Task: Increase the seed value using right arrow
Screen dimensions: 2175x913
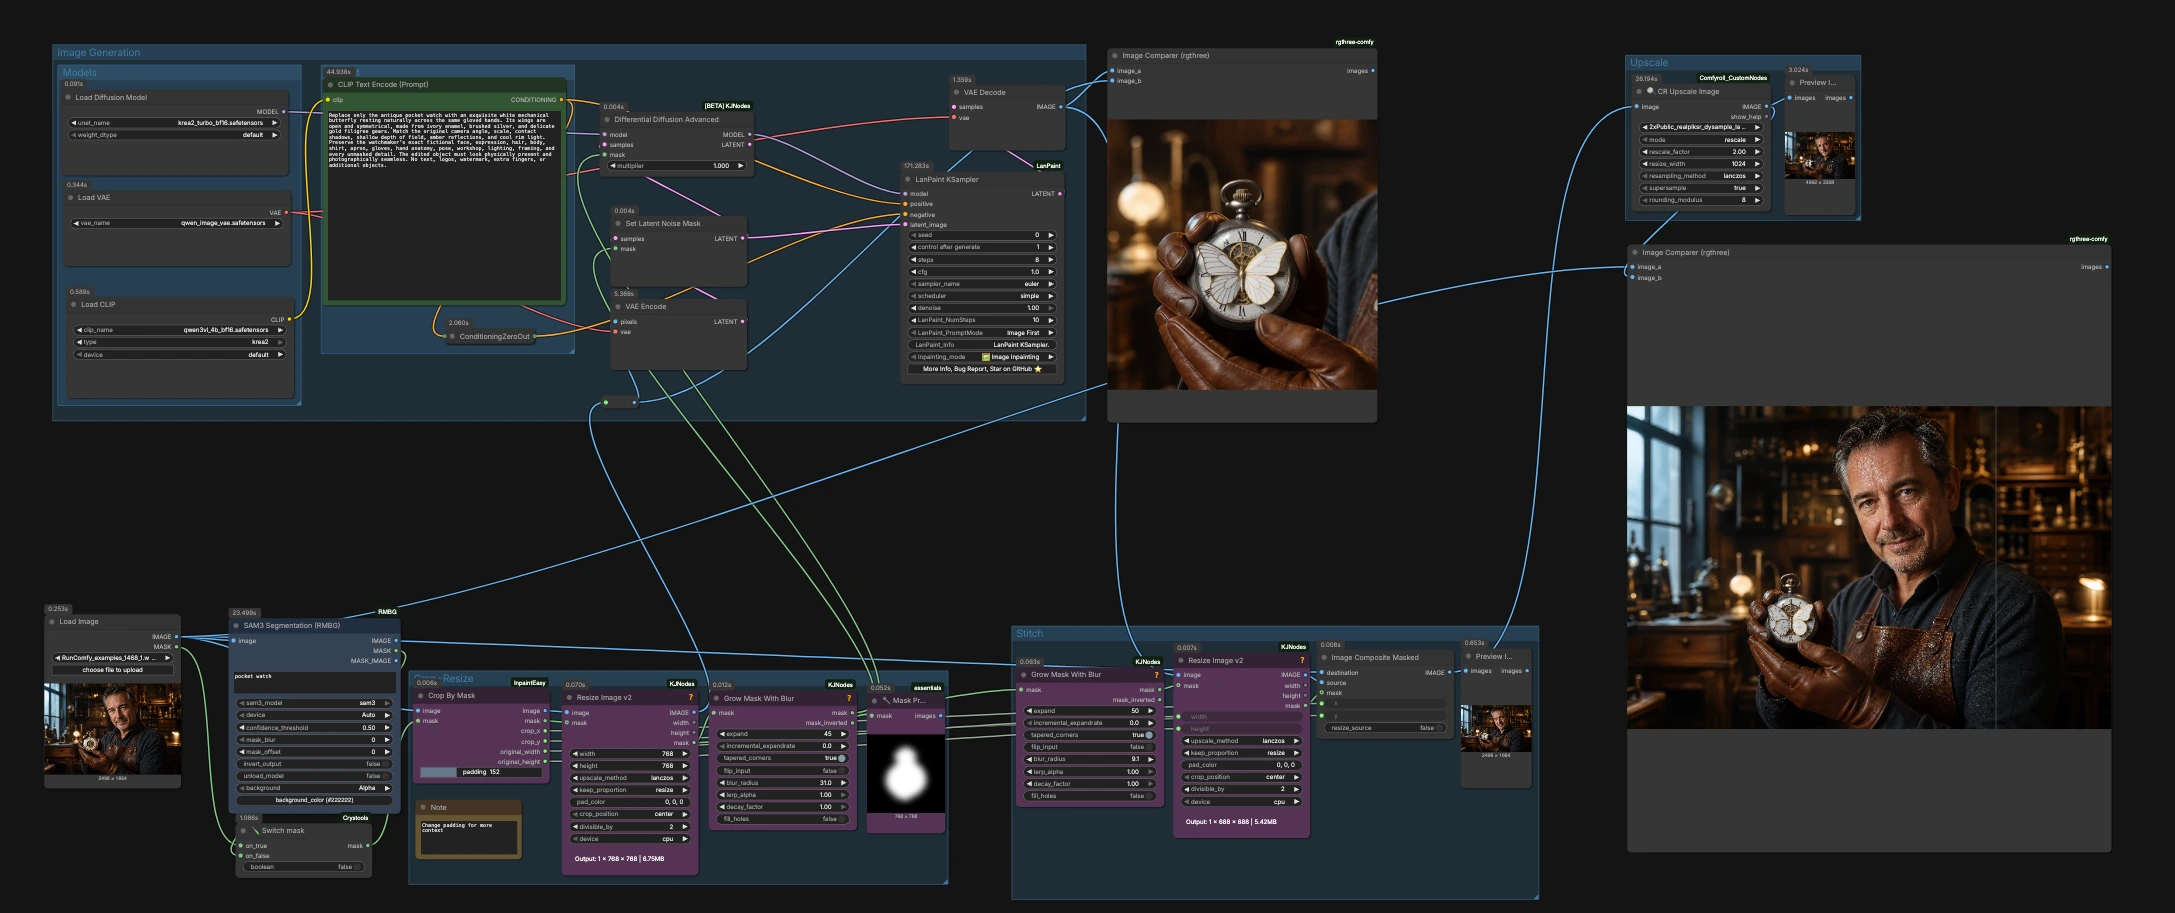Action: coord(1050,235)
